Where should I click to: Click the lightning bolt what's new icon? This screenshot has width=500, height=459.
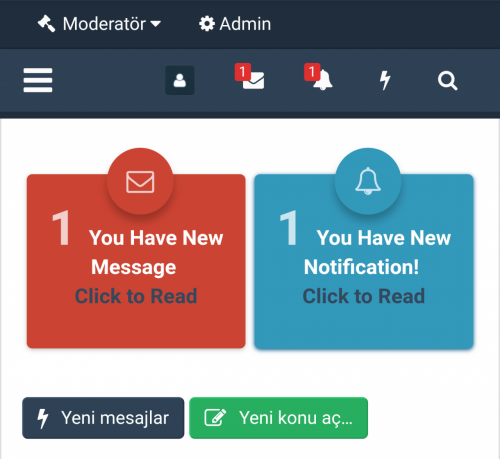click(385, 80)
